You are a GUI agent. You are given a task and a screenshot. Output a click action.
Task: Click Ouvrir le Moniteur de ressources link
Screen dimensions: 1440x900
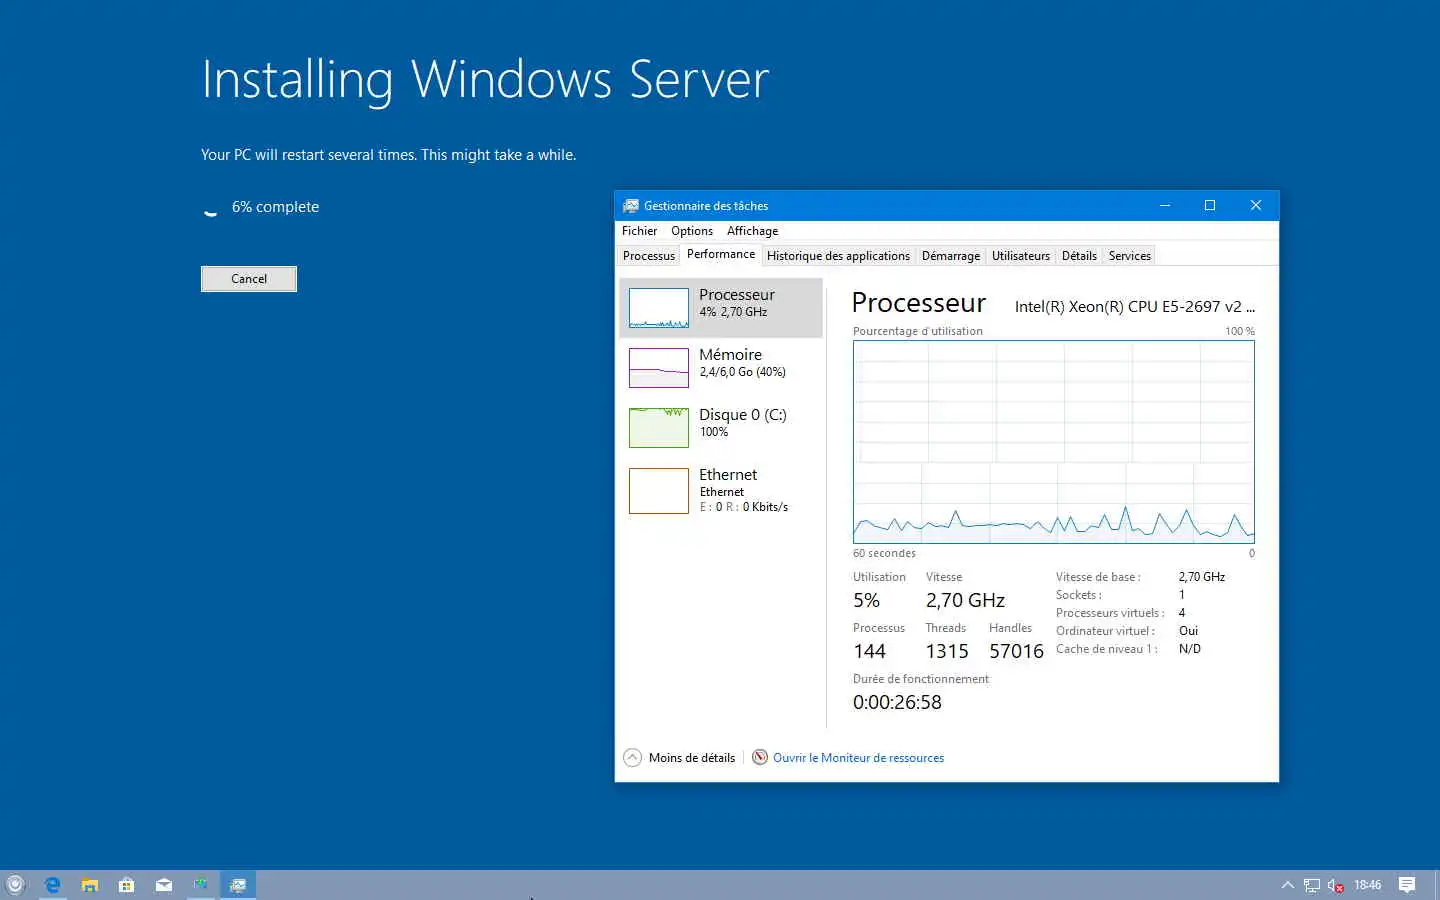(858, 758)
